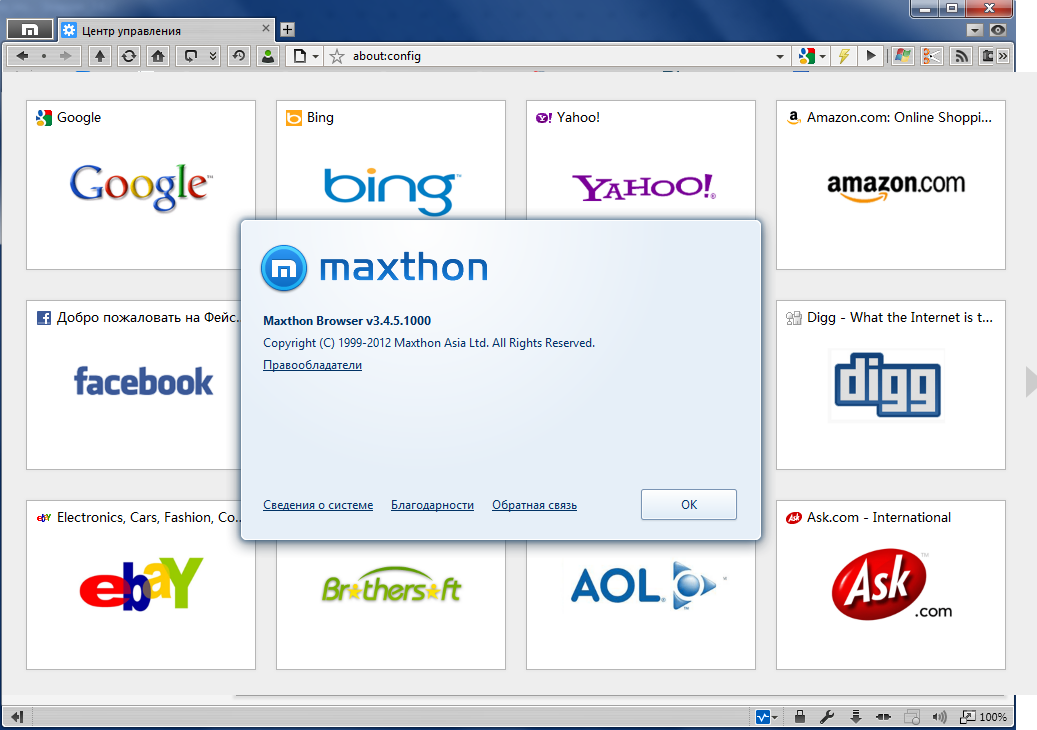This screenshot has height=730, width=1037.
Task: Click the wrench tools icon in status bar
Action: [x=827, y=717]
